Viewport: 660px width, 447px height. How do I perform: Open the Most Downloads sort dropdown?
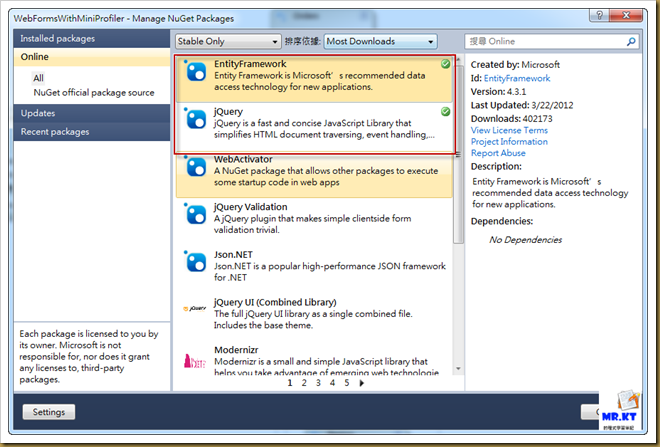(x=381, y=41)
